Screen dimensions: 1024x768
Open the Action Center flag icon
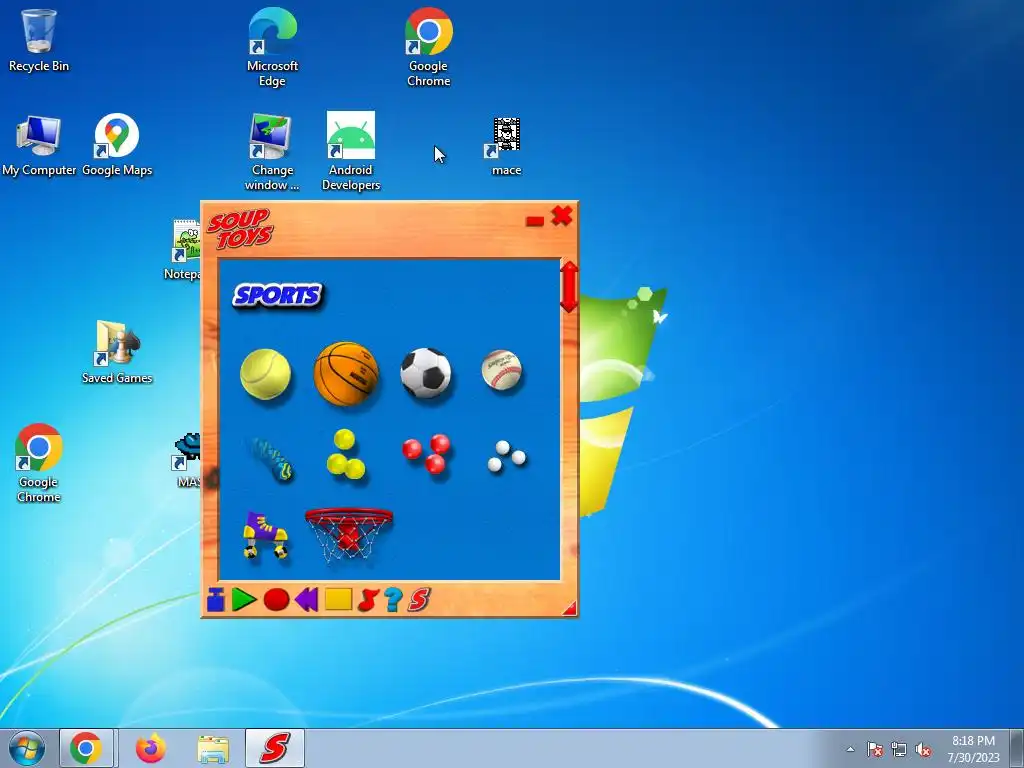tap(875, 749)
